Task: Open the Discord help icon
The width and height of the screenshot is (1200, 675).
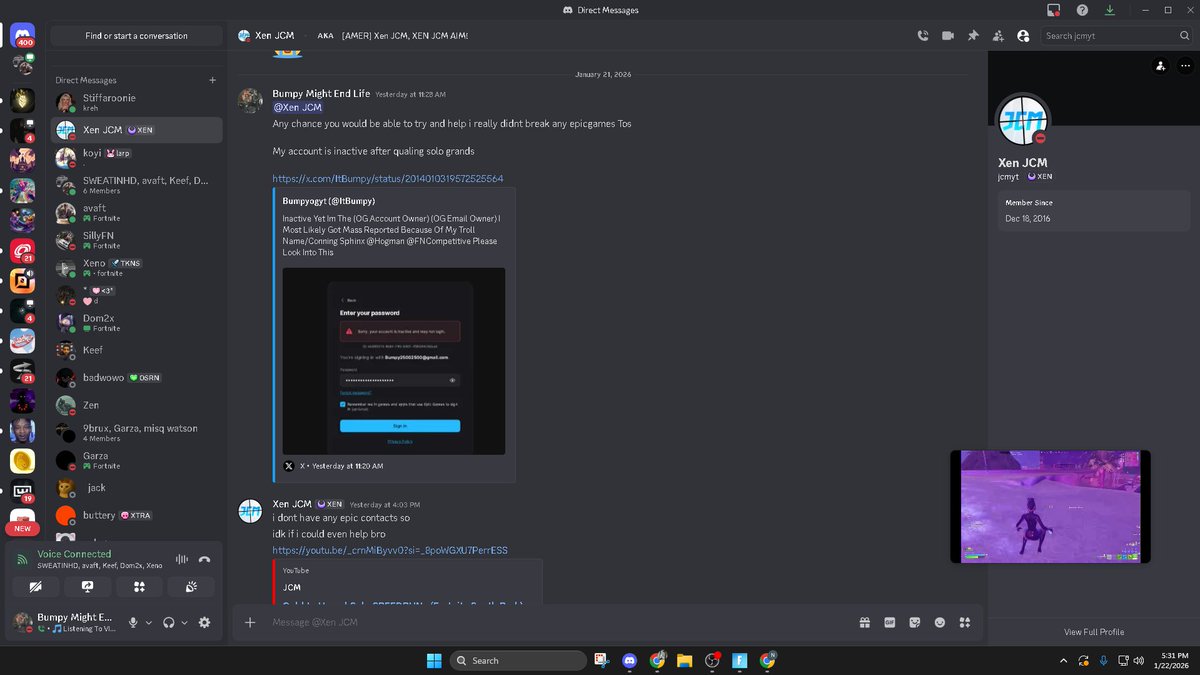Action: coord(1082,10)
